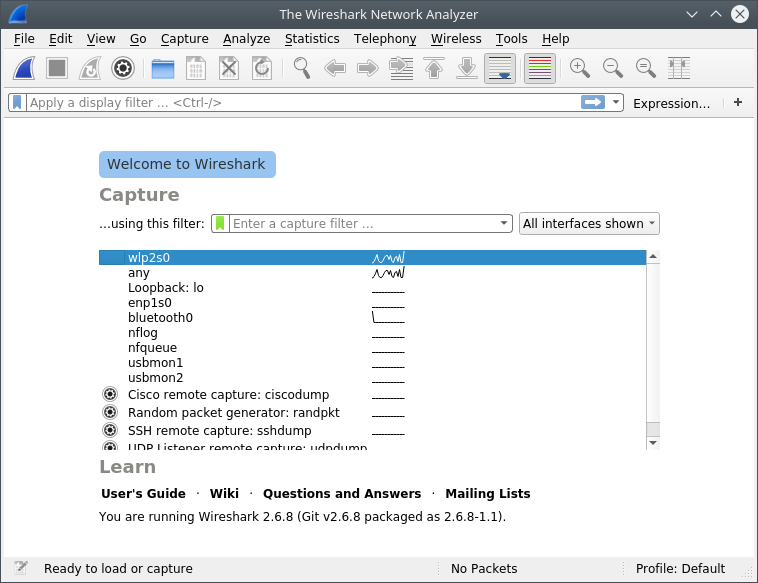This screenshot has width=758, height=583.
Task: Click the capture filter input field
Action: point(364,223)
